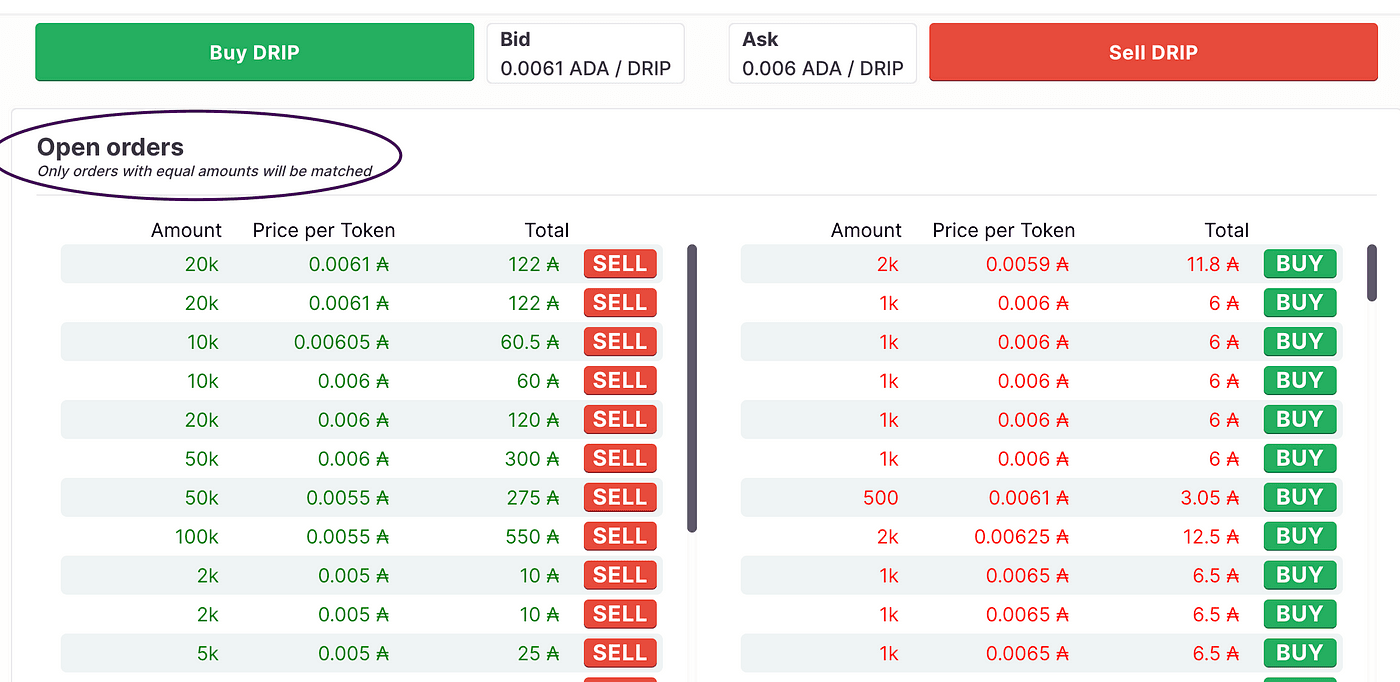Click SELL on the 100k order totaling 550
Viewport: 1400px width, 682px height.
coord(620,537)
